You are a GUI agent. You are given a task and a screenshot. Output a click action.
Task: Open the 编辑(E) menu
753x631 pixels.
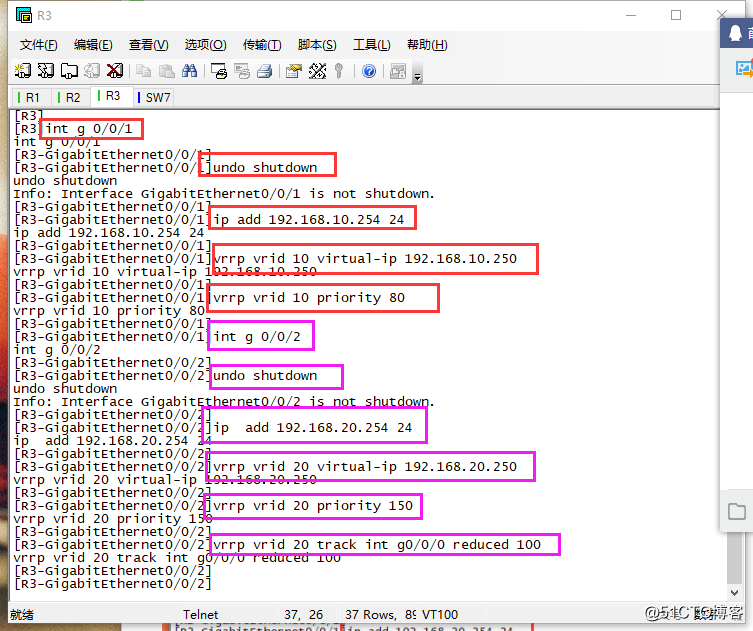pos(93,45)
